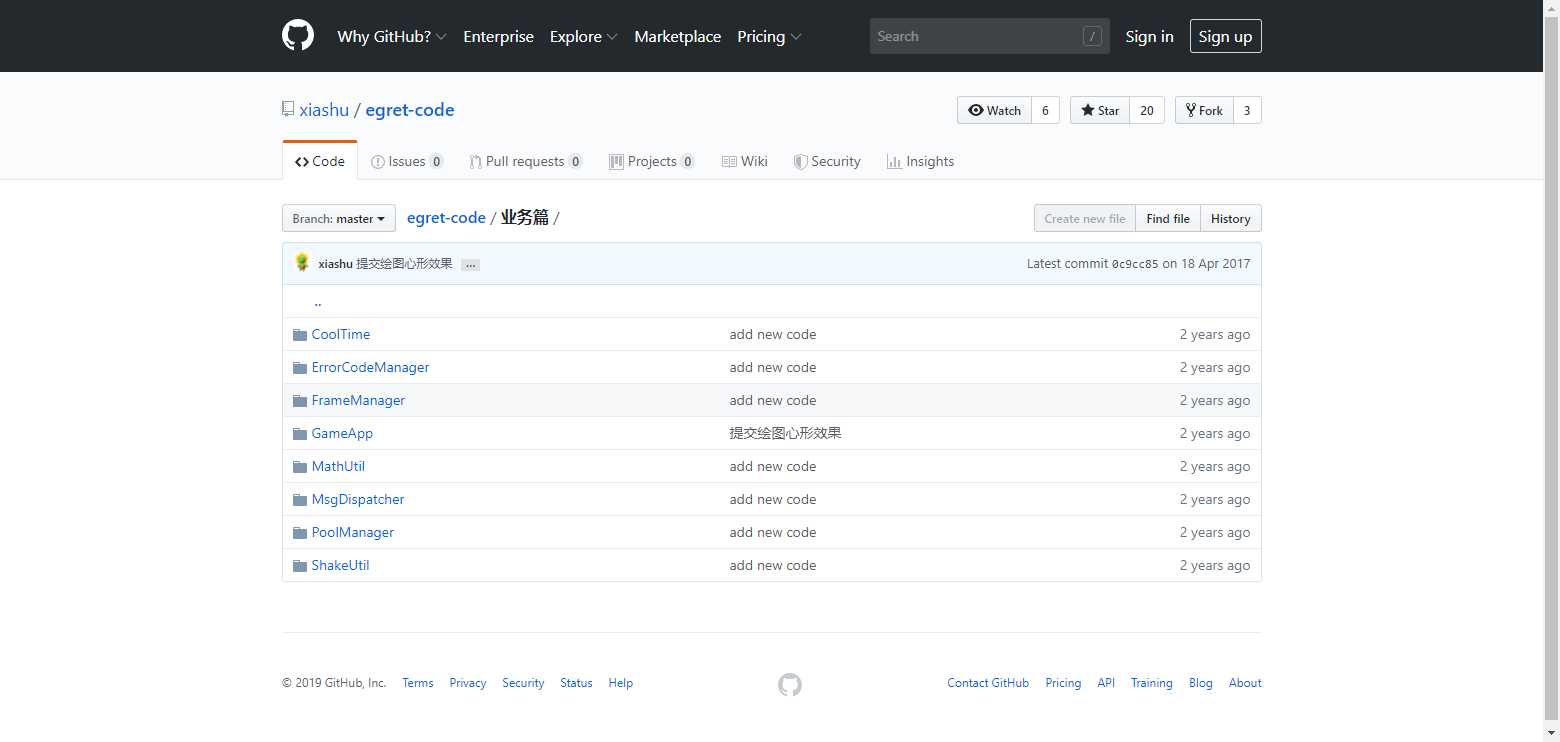This screenshot has height=742, width=1560.
Task: Open the footer API link
Action: coord(1106,683)
